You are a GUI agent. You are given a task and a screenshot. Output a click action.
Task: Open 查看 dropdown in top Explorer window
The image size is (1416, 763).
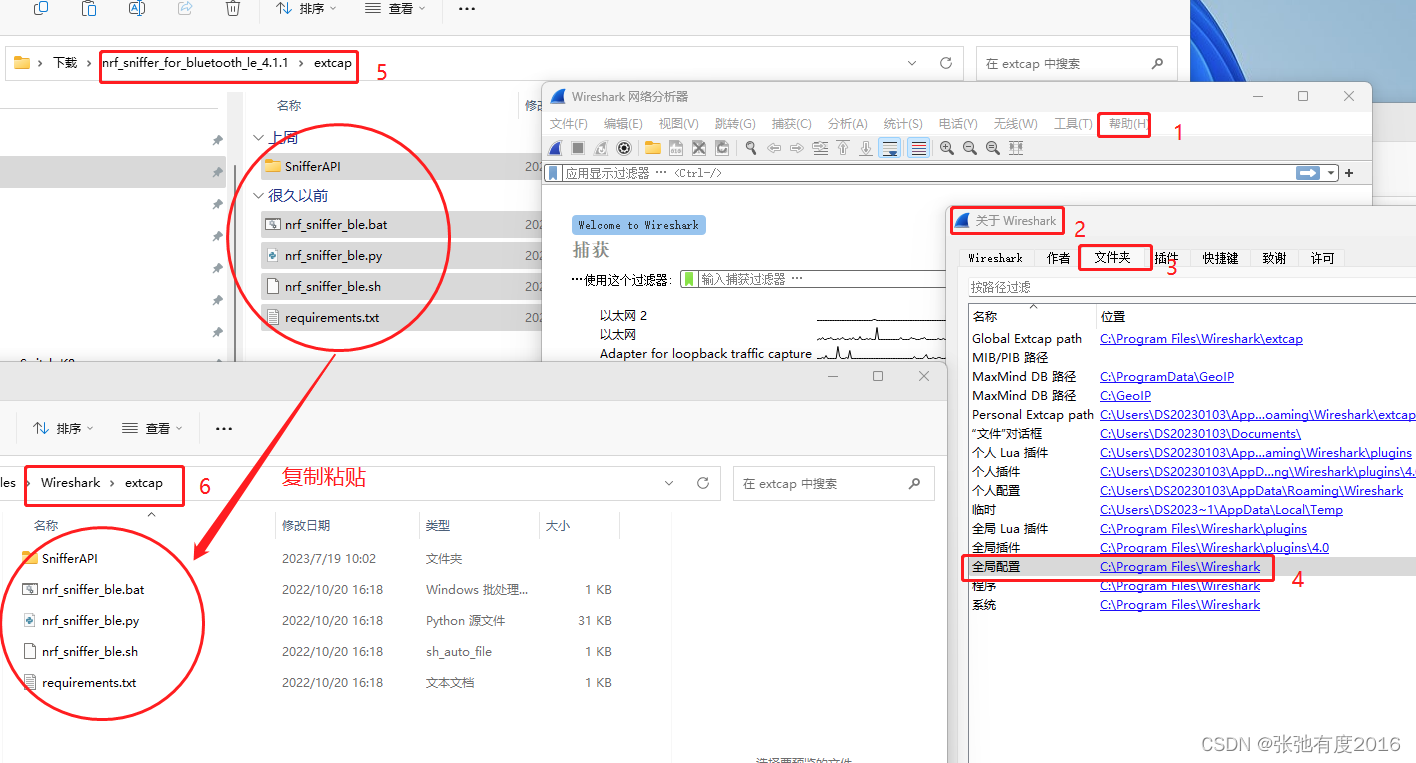tap(395, 8)
